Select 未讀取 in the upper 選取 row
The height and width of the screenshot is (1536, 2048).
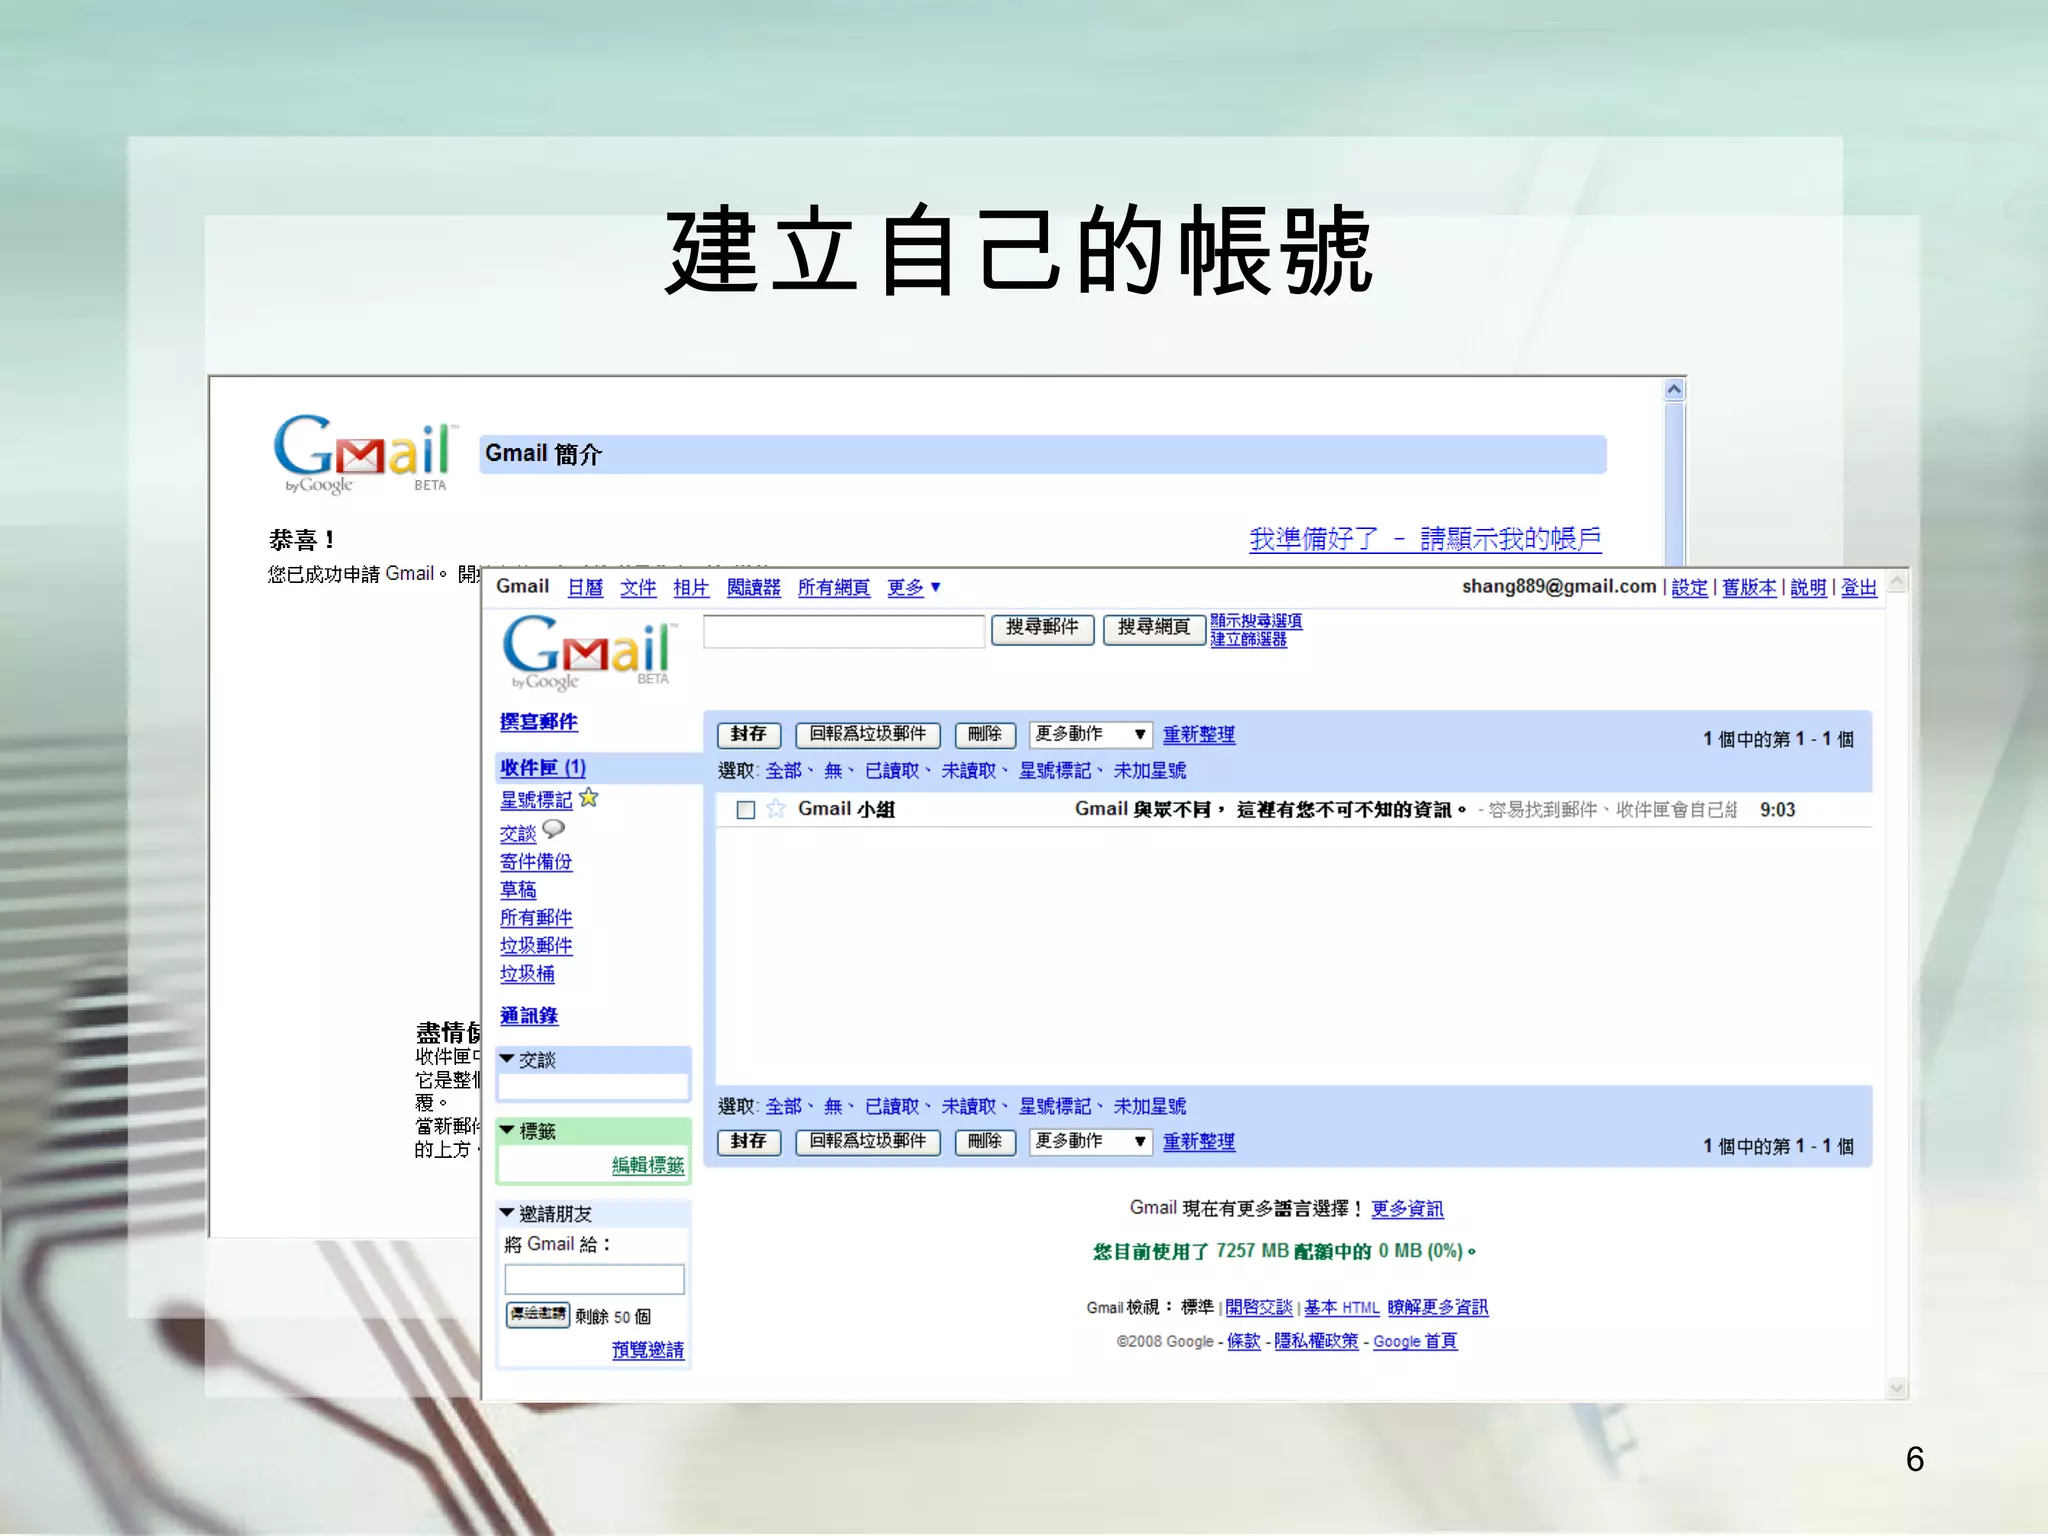click(x=969, y=770)
